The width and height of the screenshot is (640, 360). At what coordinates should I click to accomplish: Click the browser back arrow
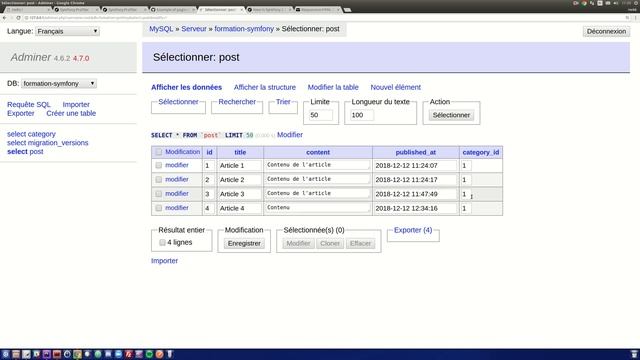point(4,18)
